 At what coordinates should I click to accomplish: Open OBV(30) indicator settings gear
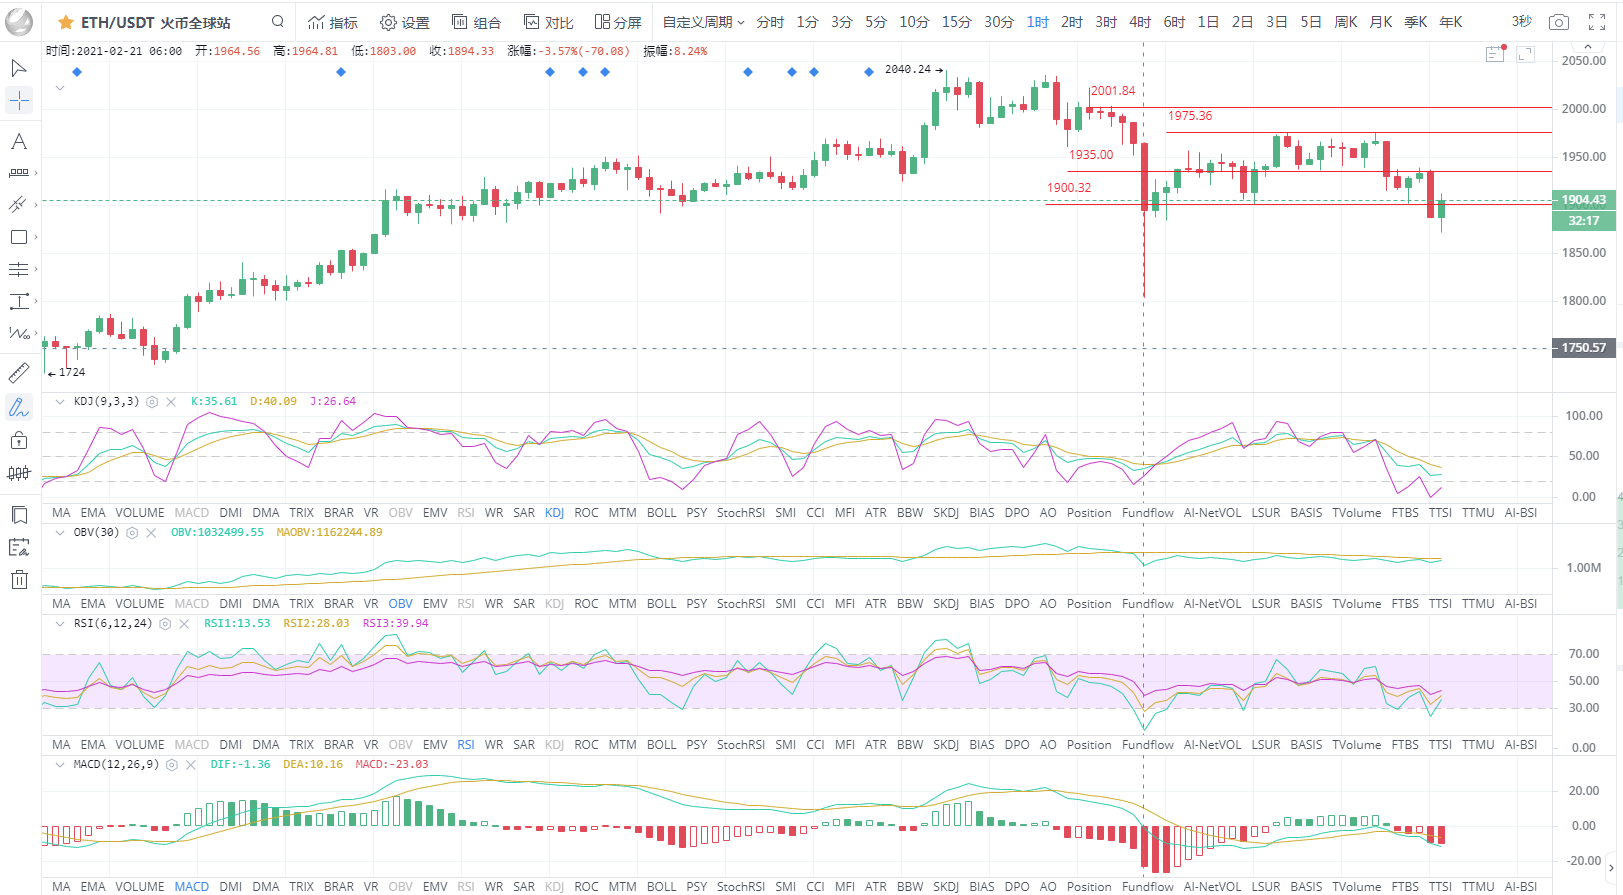click(x=132, y=533)
